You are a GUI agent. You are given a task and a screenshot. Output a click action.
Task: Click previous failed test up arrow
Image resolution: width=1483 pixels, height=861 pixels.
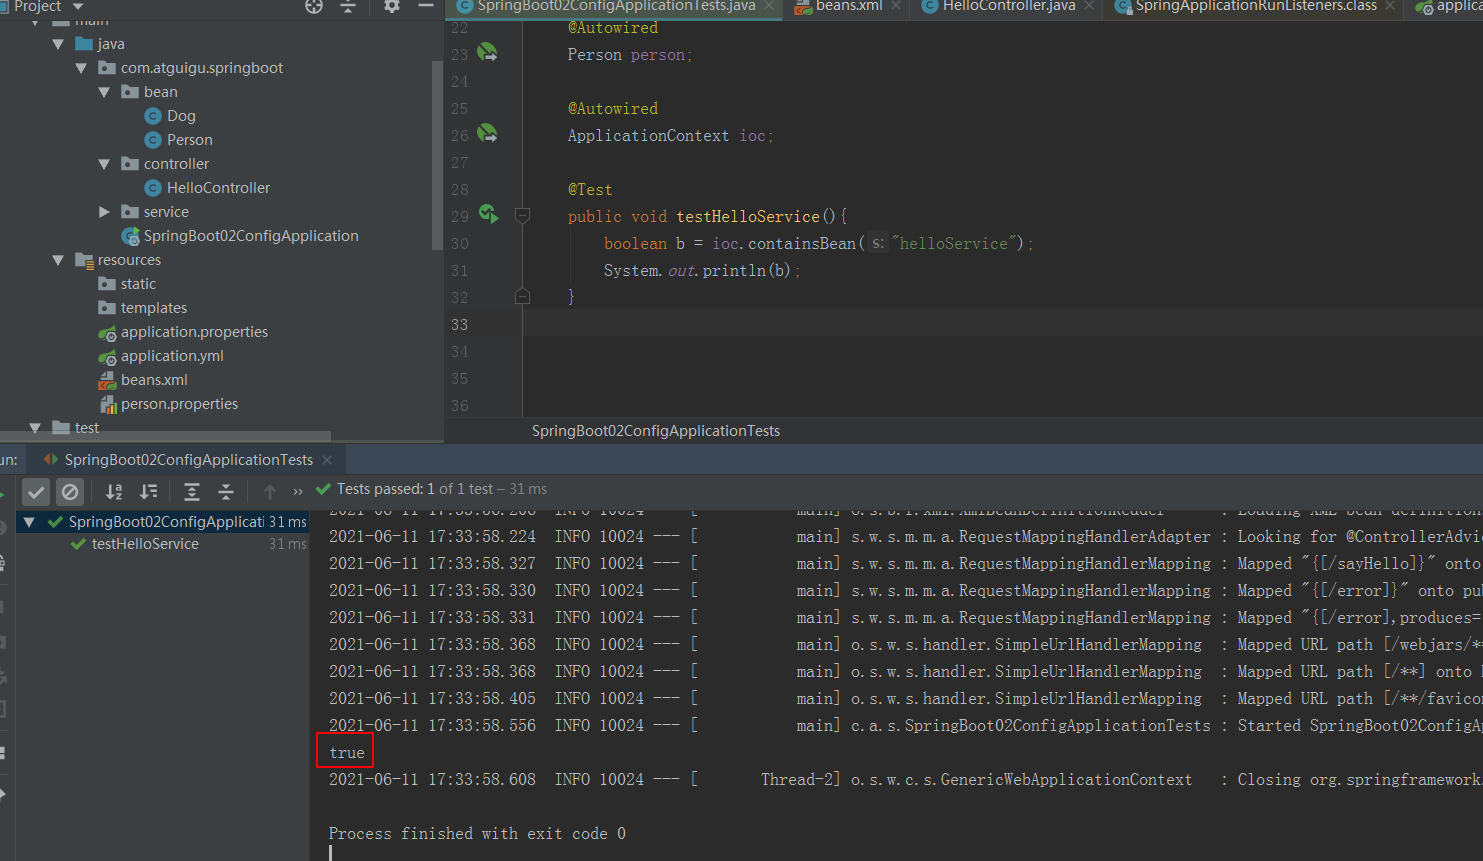click(x=270, y=491)
